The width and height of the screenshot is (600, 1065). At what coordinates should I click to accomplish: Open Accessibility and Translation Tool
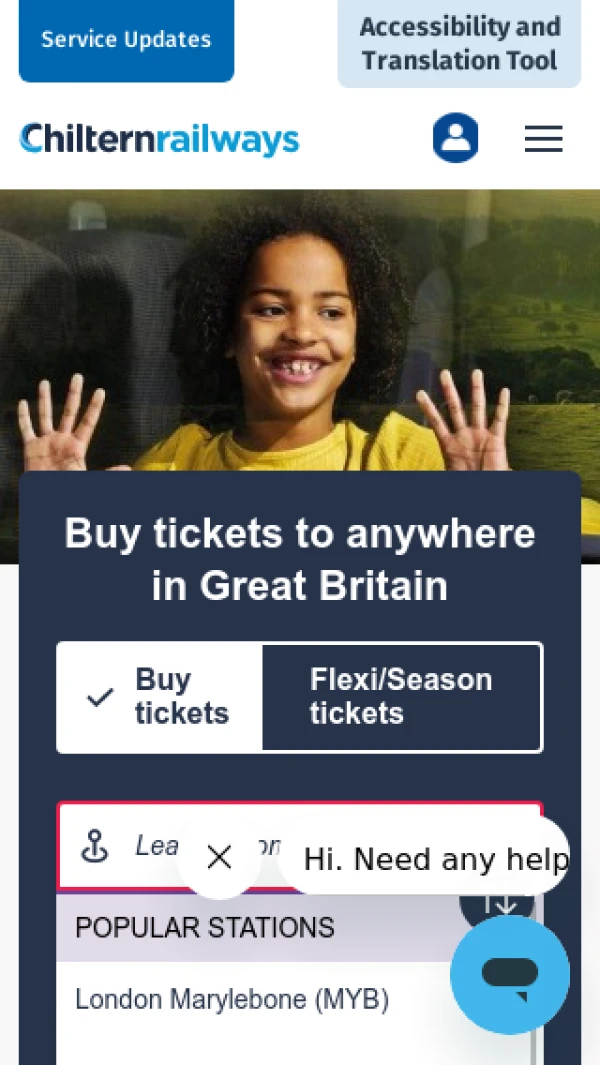459,43
